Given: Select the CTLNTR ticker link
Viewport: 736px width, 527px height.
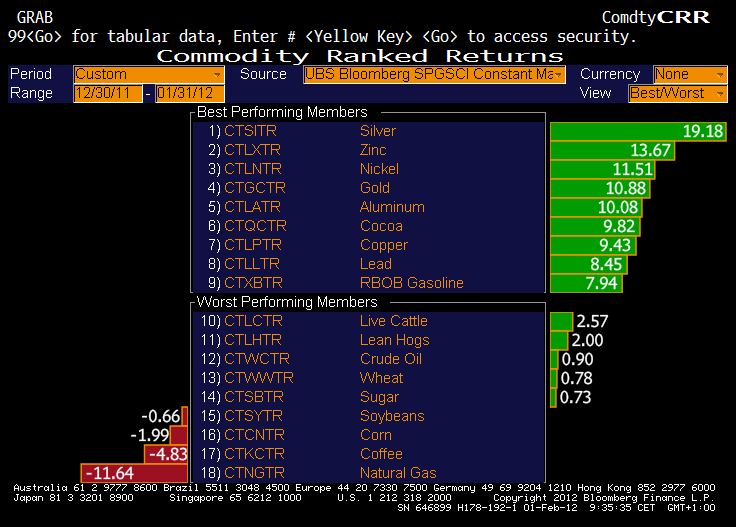Looking at the screenshot, I should click(x=253, y=169).
